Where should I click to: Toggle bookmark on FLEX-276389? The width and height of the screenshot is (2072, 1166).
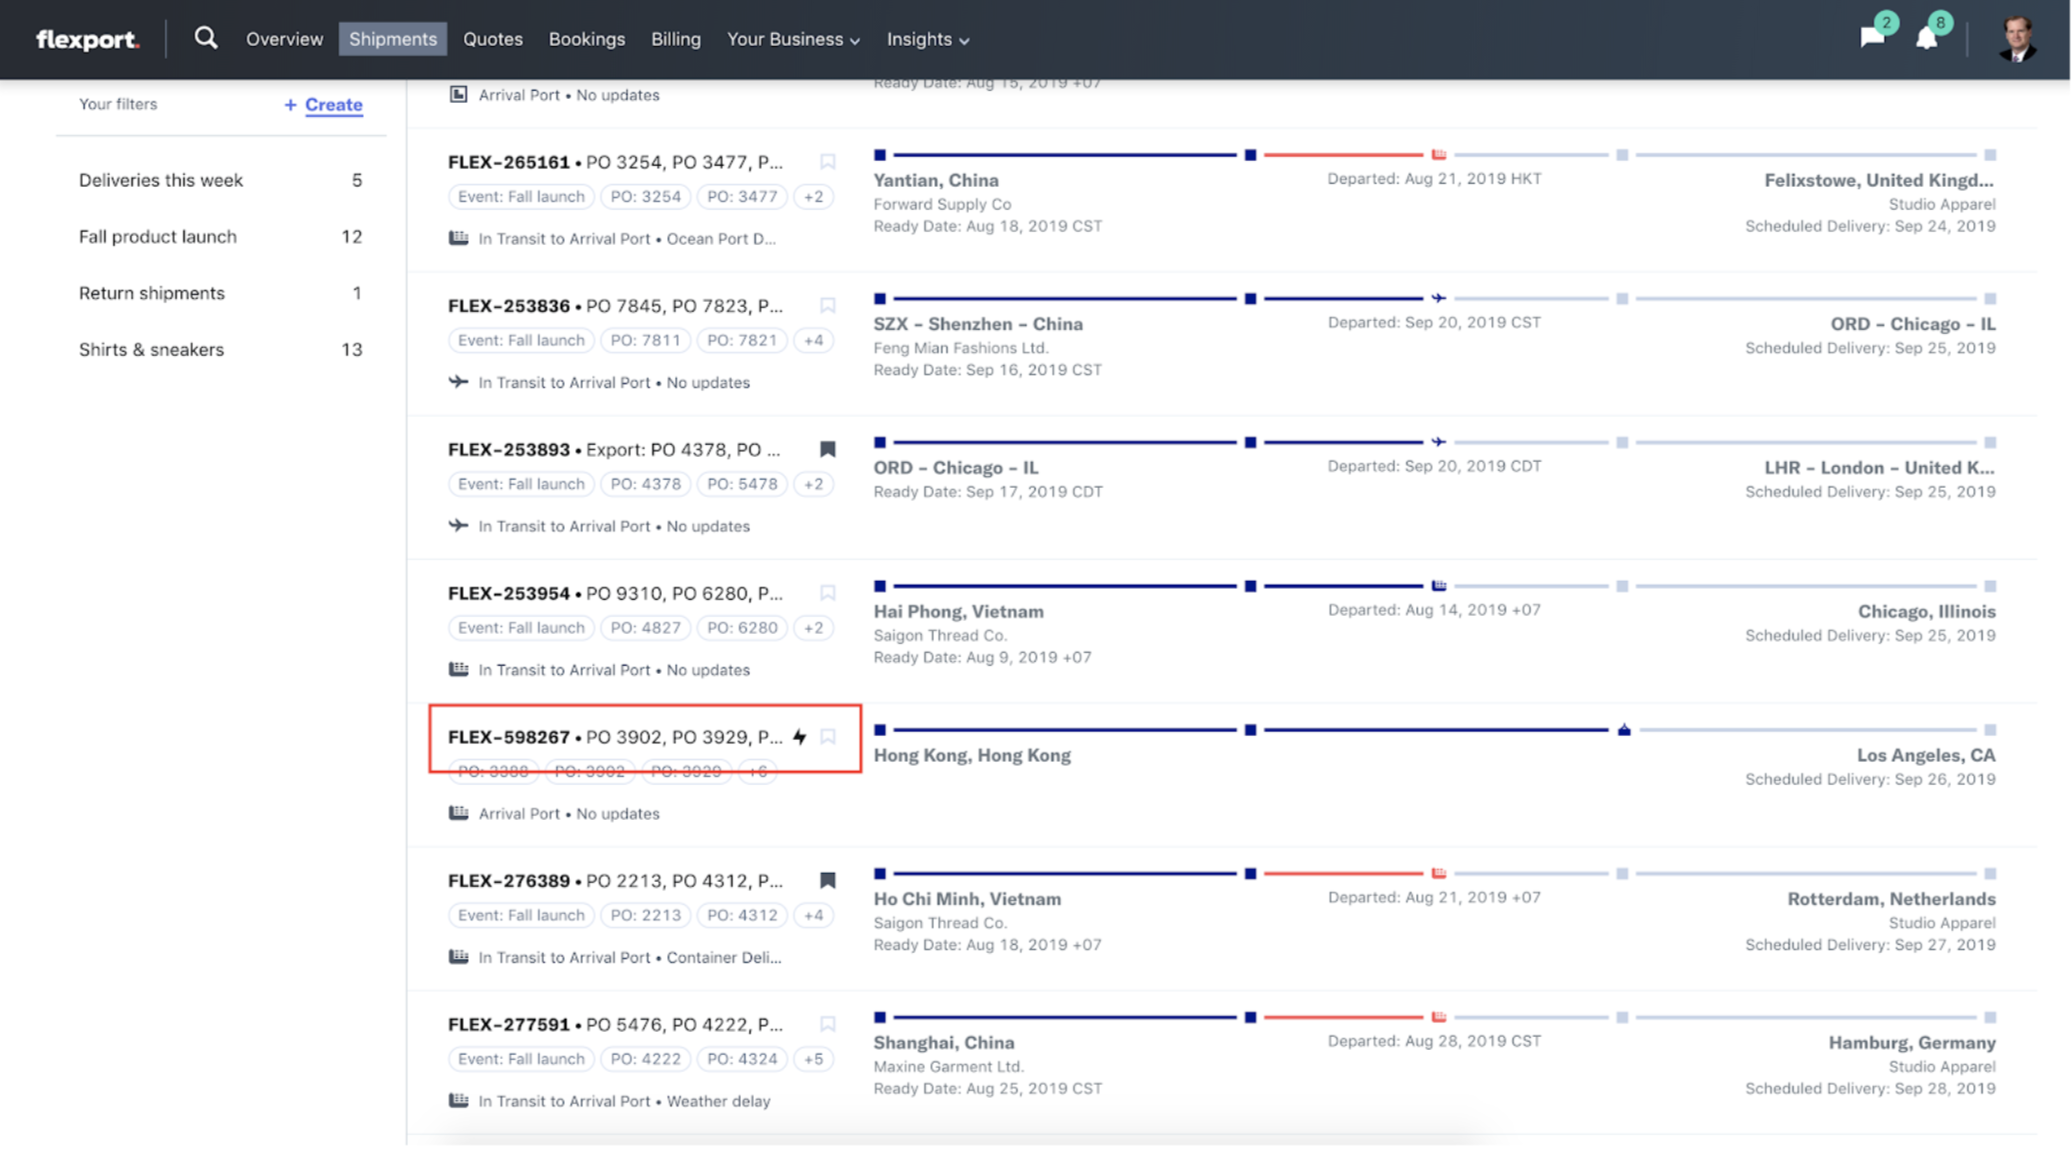click(x=827, y=880)
